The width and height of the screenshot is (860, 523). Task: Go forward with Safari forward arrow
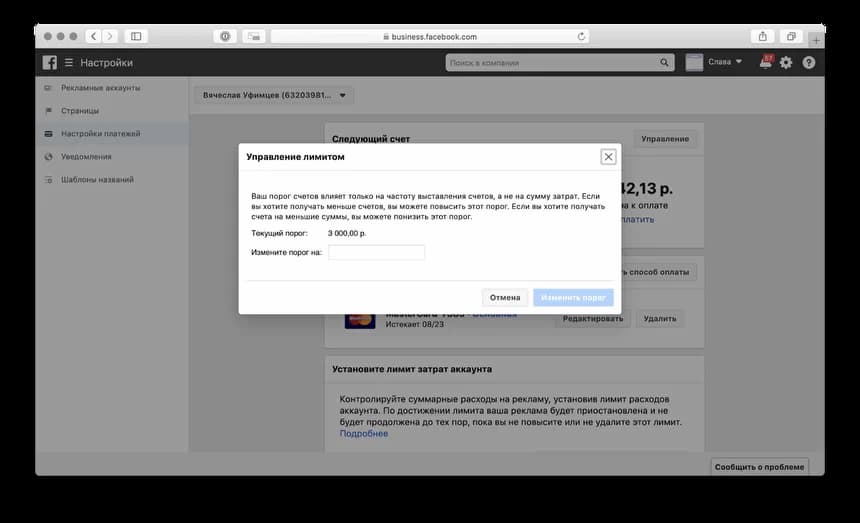110,36
